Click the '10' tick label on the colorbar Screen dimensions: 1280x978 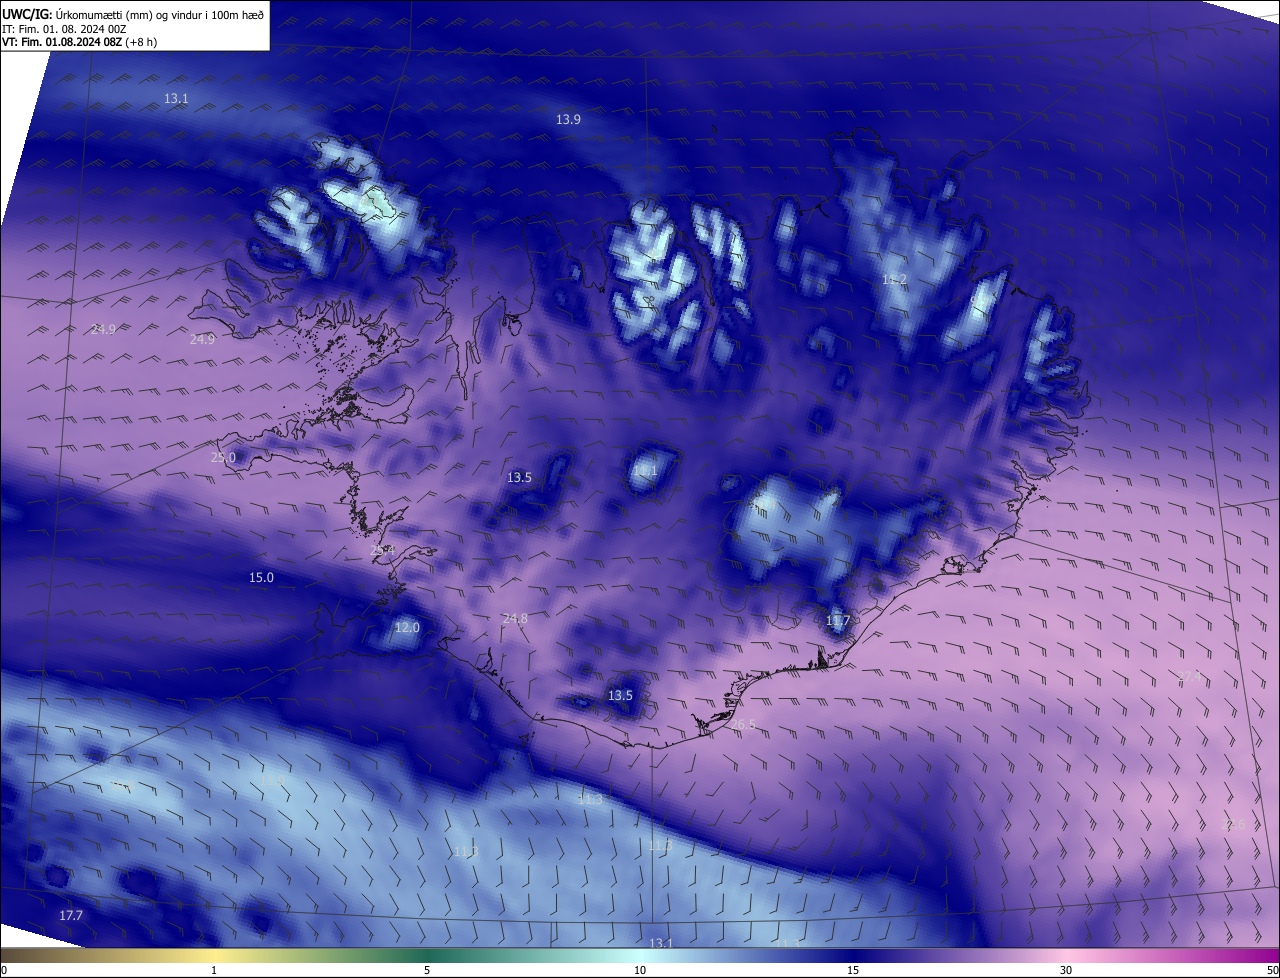pos(640,970)
